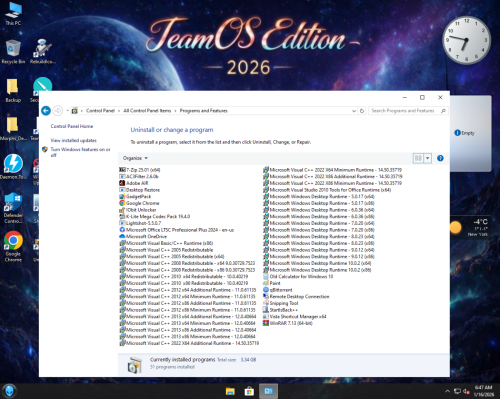
Task: Open Backup folder on desktop
Action: (13, 90)
